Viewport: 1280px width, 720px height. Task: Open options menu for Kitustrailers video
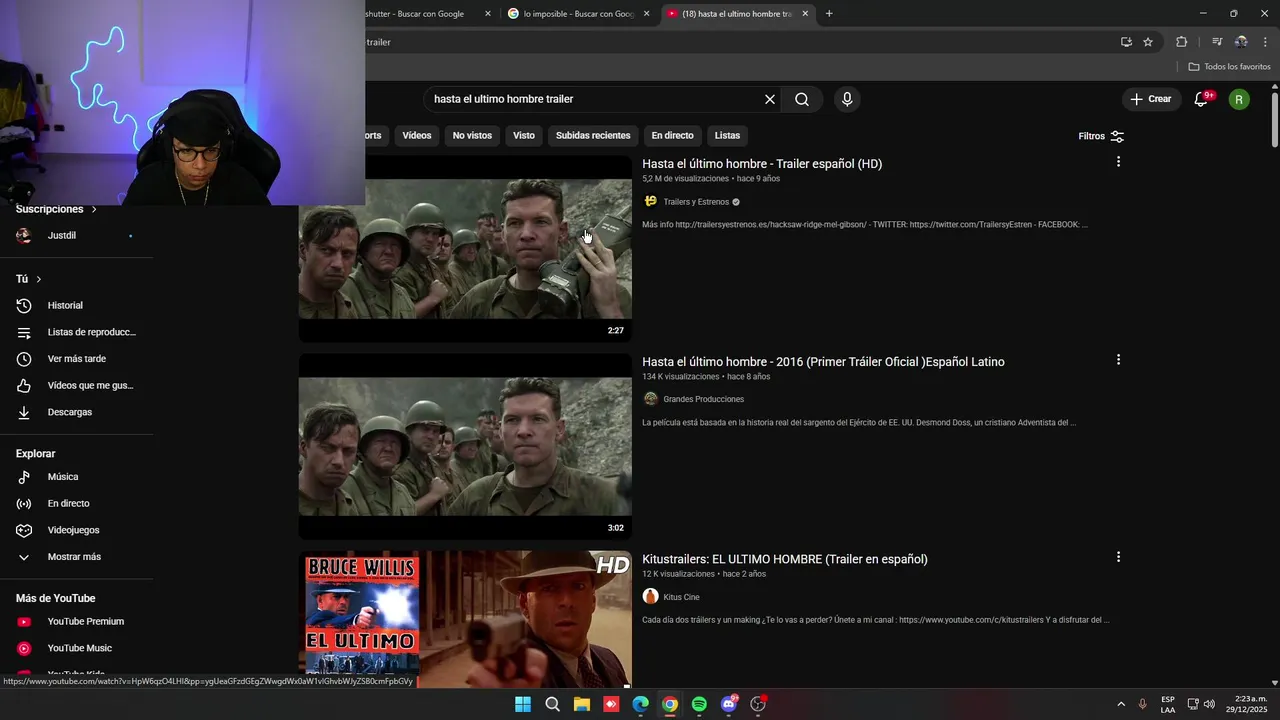(1118, 557)
